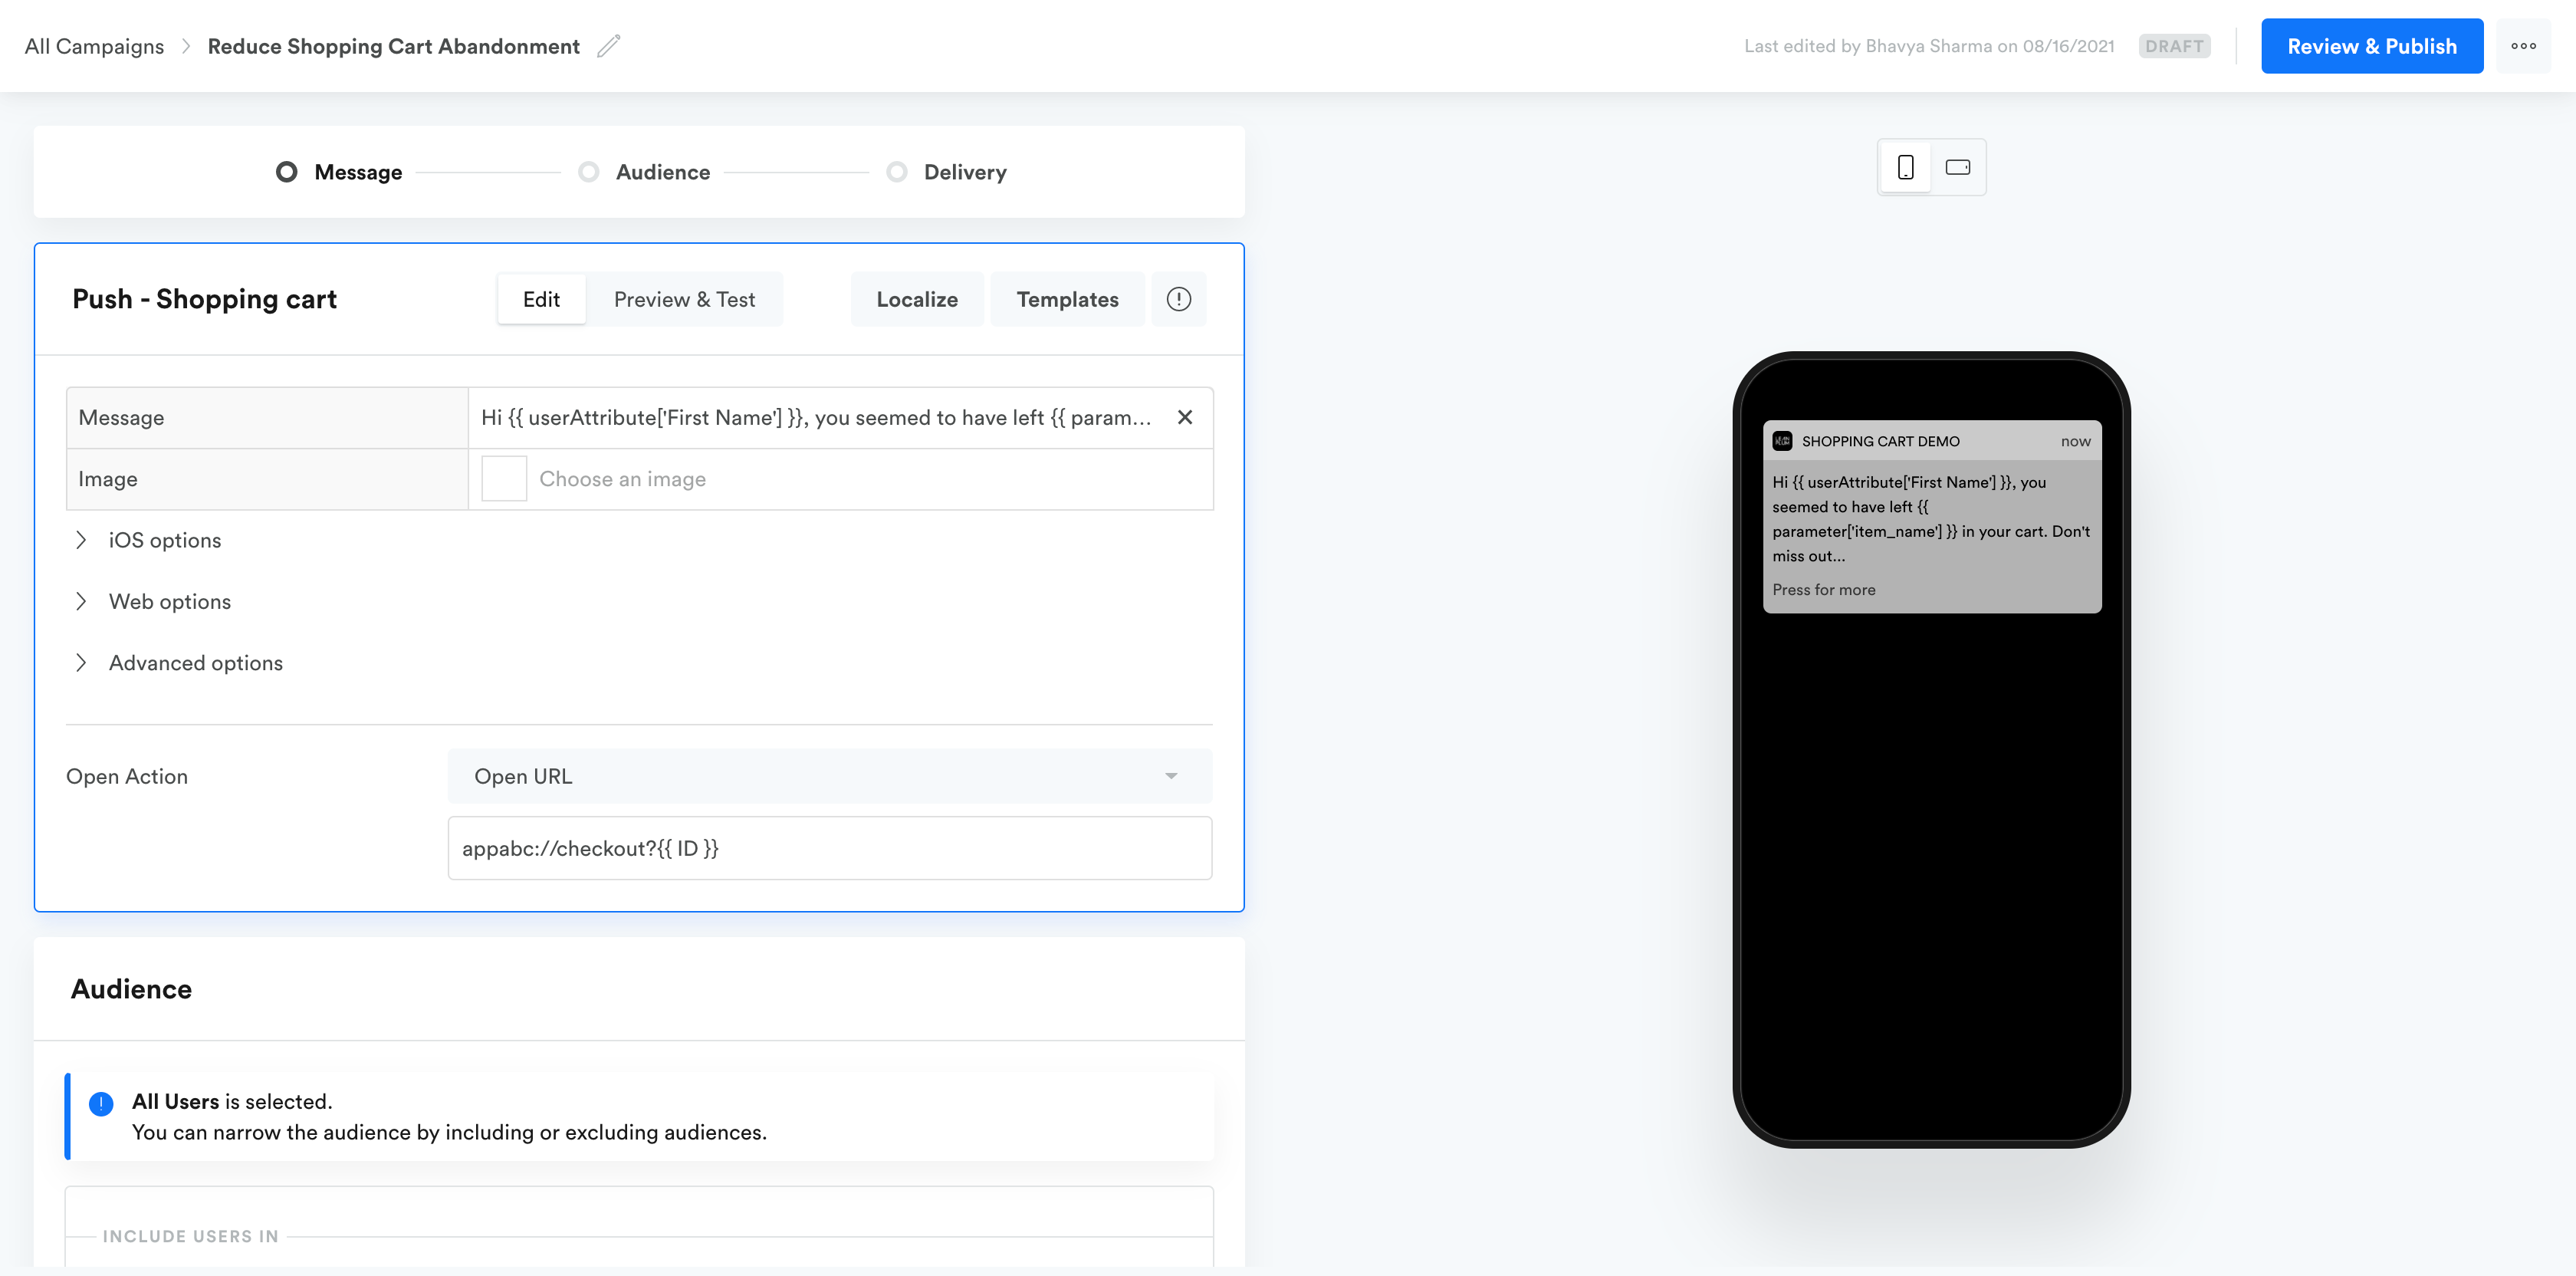2576x1276 pixels.
Task: Select the Delivery step radio
Action: 897,172
